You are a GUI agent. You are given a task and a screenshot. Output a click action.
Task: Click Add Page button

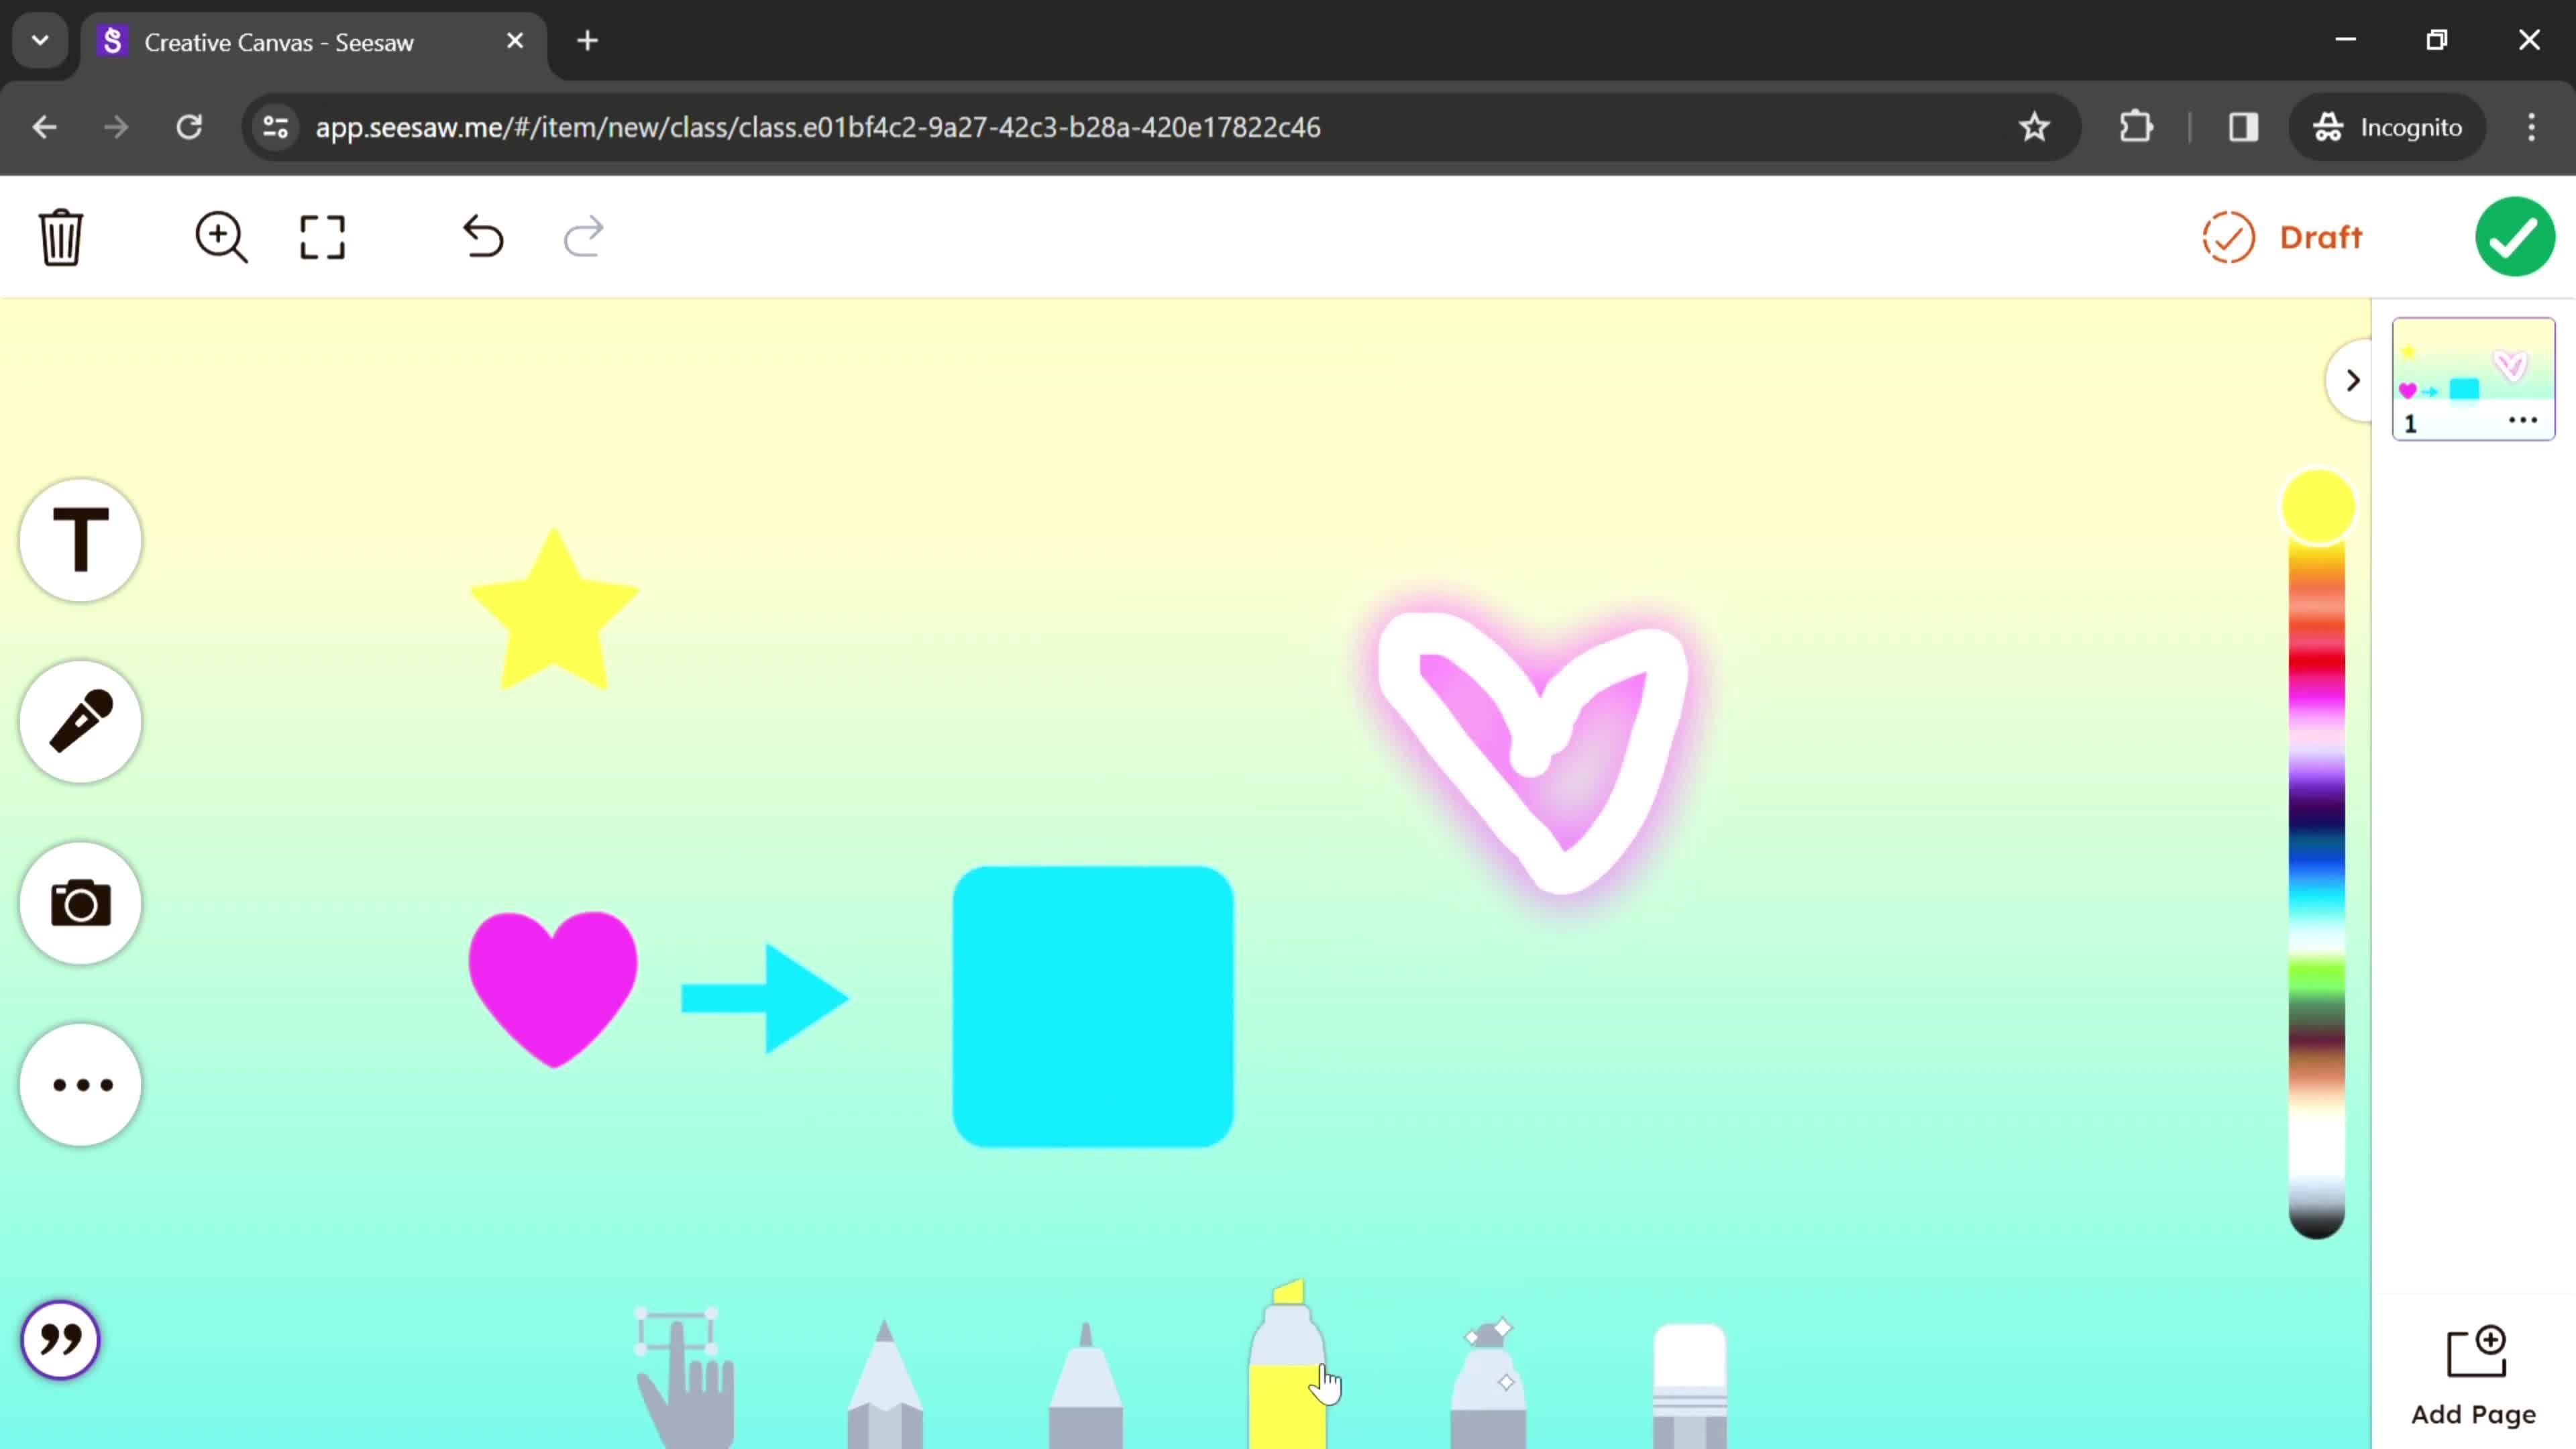[2474, 1376]
